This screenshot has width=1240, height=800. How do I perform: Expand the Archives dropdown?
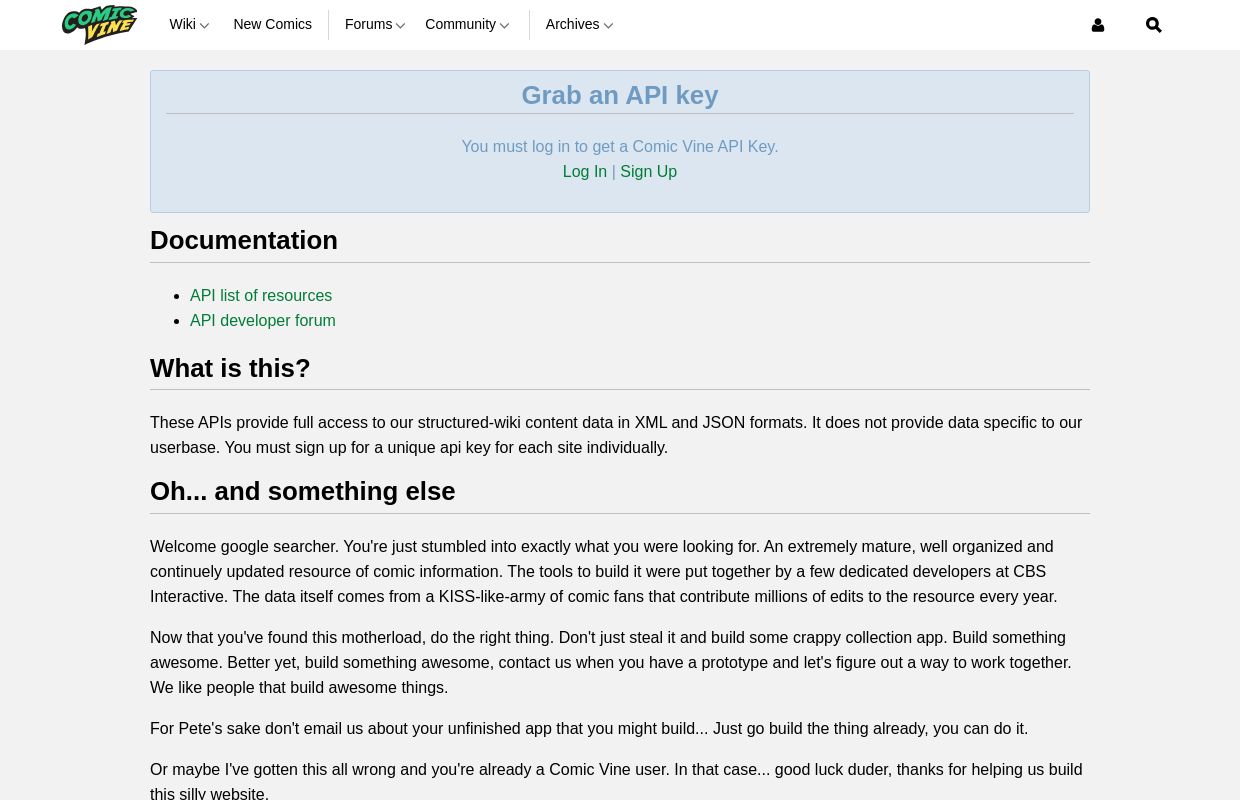(x=579, y=24)
